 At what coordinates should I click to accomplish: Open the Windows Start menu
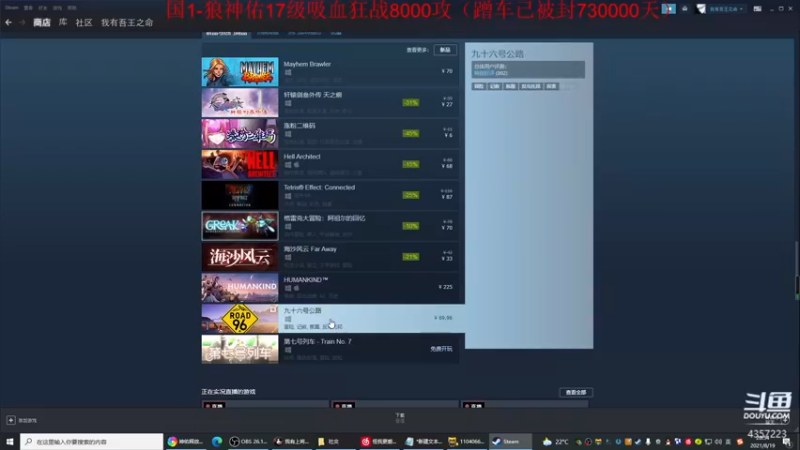tap(10, 441)
